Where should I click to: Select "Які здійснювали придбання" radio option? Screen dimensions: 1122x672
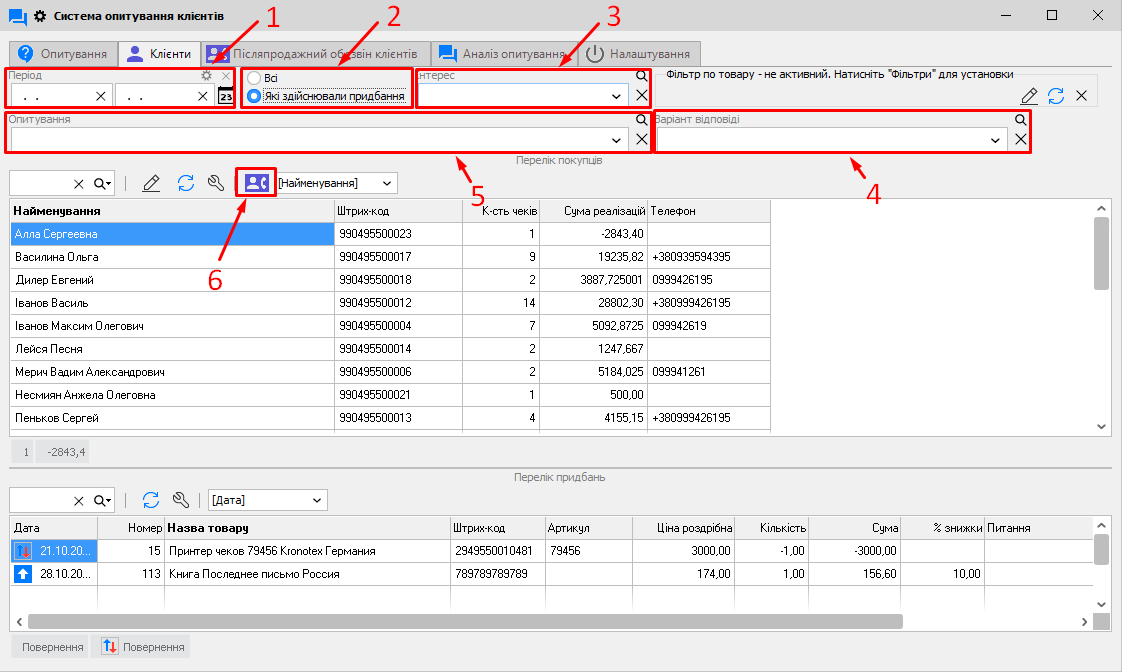coord(254,96)
